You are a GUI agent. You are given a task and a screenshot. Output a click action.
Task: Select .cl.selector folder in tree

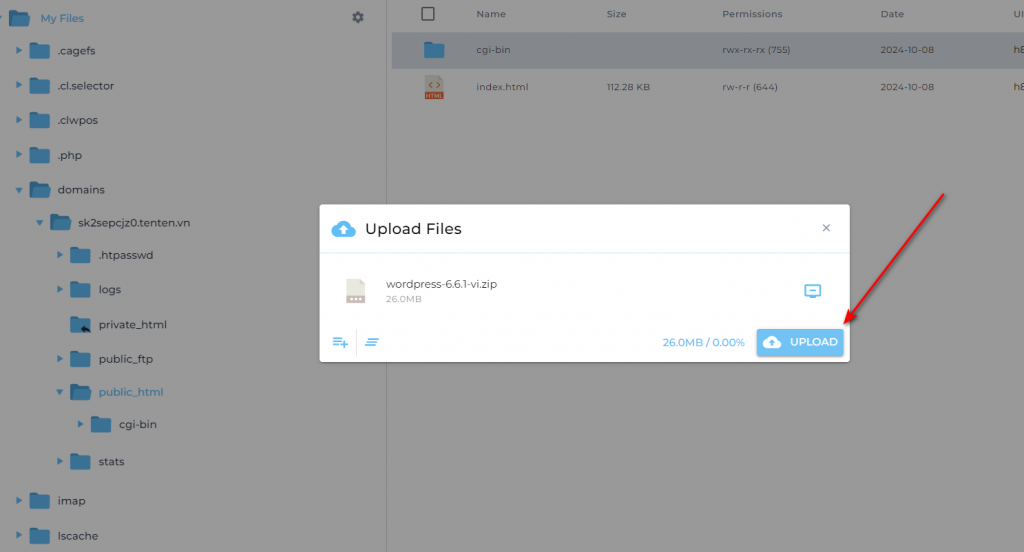point(86,86)
